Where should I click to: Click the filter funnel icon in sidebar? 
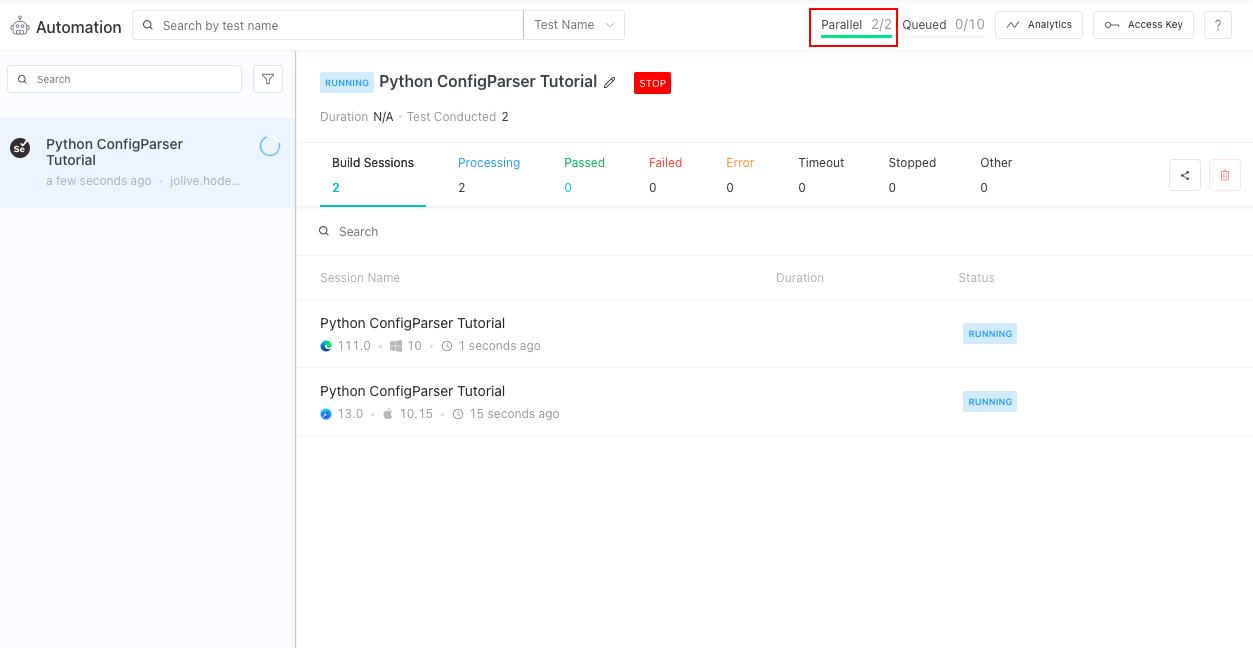coord(268,79)
